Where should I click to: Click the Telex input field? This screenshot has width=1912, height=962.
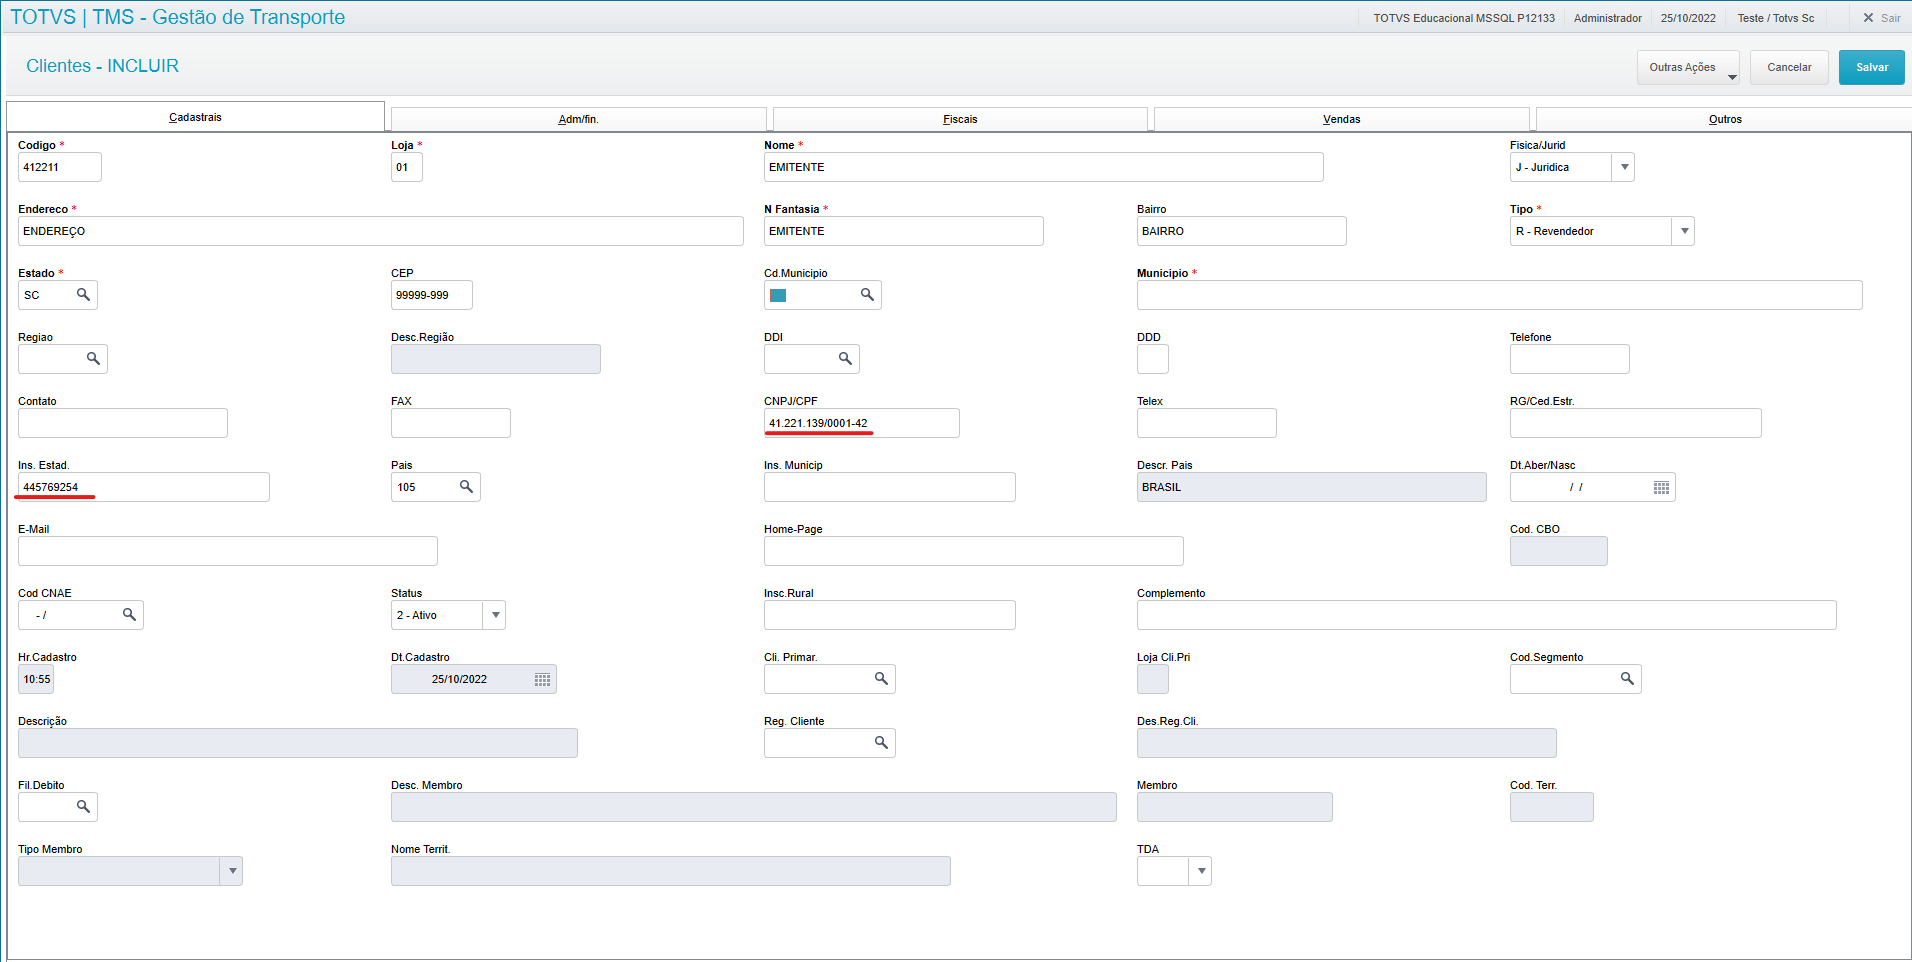point(1207,423)
